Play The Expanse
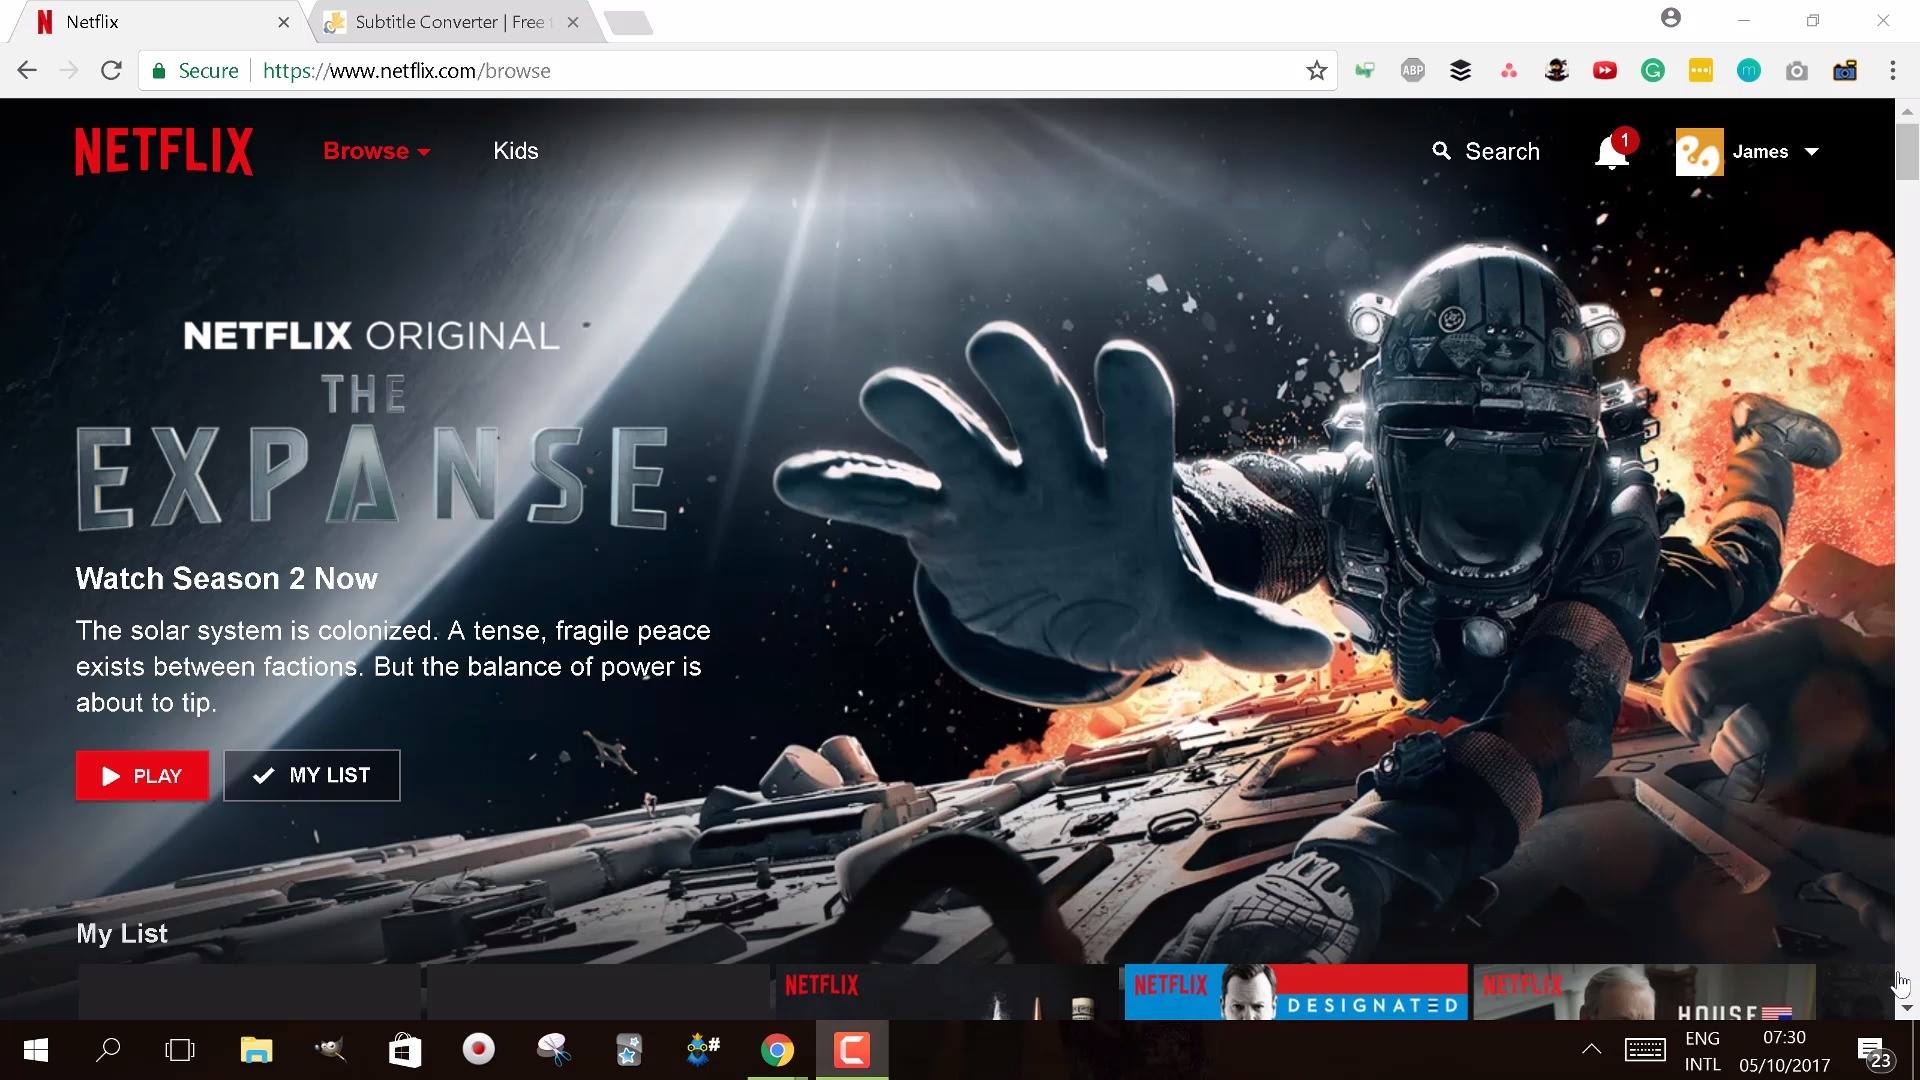The width and height of the screenshot is (1920, 1080). pyautogui.click(x=142, y=776)
